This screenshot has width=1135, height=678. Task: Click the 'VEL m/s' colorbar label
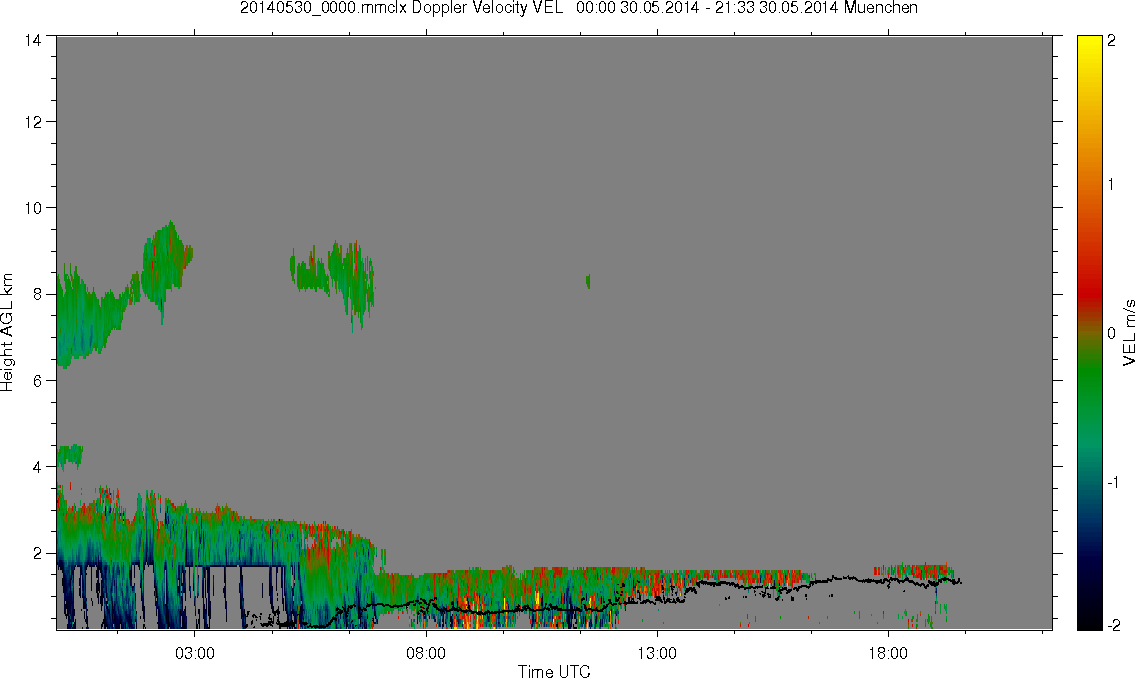pyautogui.click(x=1127, y=332)
